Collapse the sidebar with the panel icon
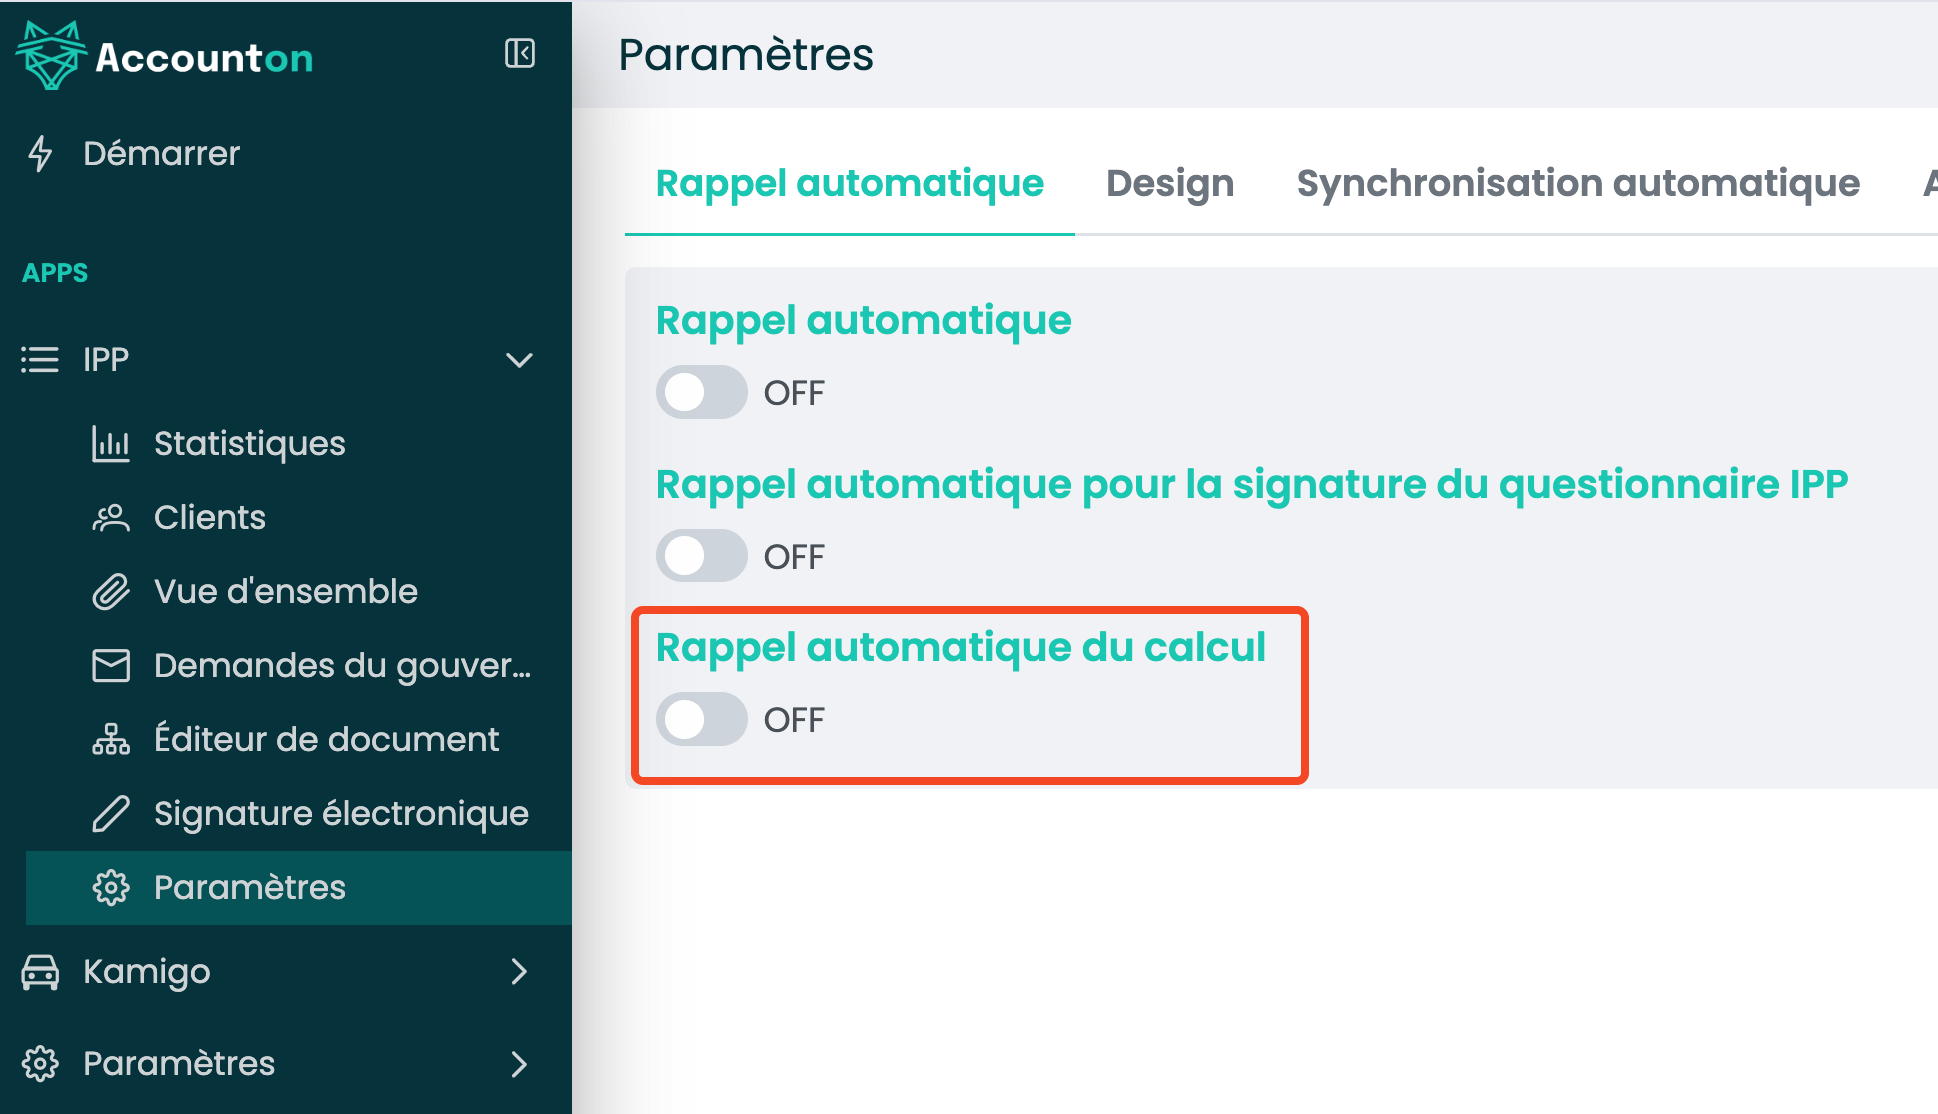The height and width of the screenshot is (1114, 1938). 520,53
